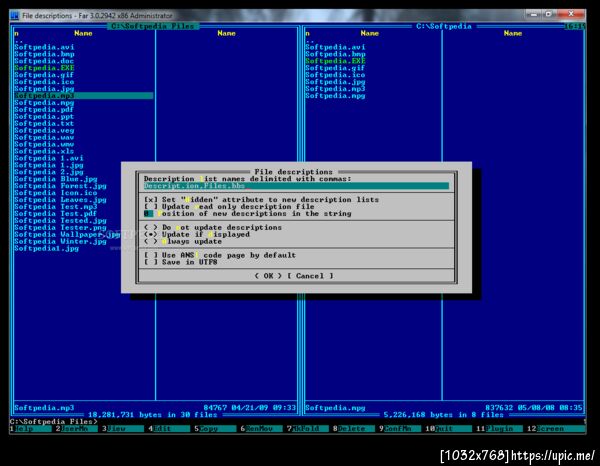Select Softpedia 1.avi file
Viewport: 600px width, 466px height.
pos(49,158)
